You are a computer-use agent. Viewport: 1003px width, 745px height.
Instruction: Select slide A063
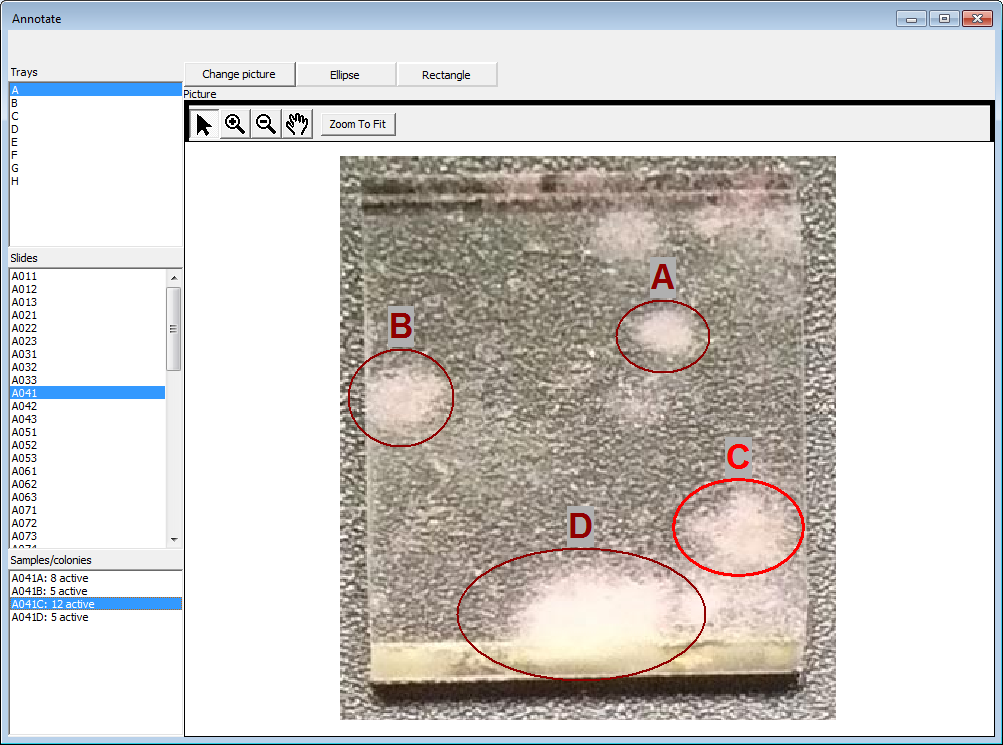[x=88, y=497]
